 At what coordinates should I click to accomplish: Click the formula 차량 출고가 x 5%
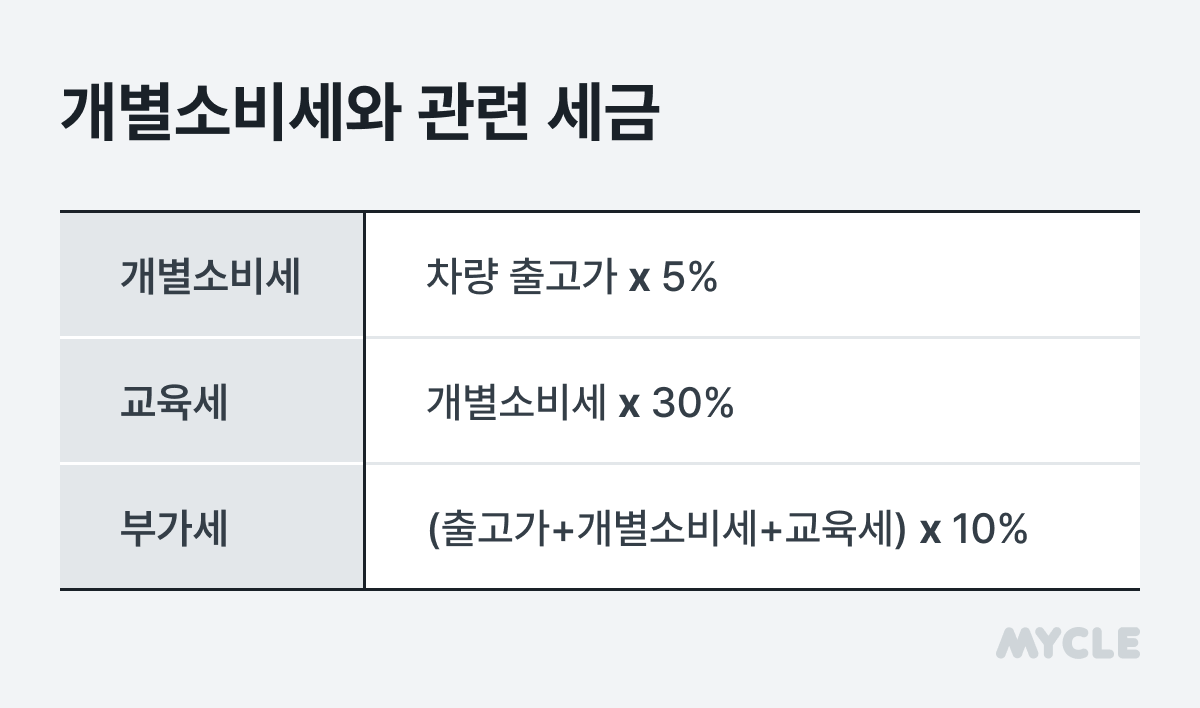572,277
